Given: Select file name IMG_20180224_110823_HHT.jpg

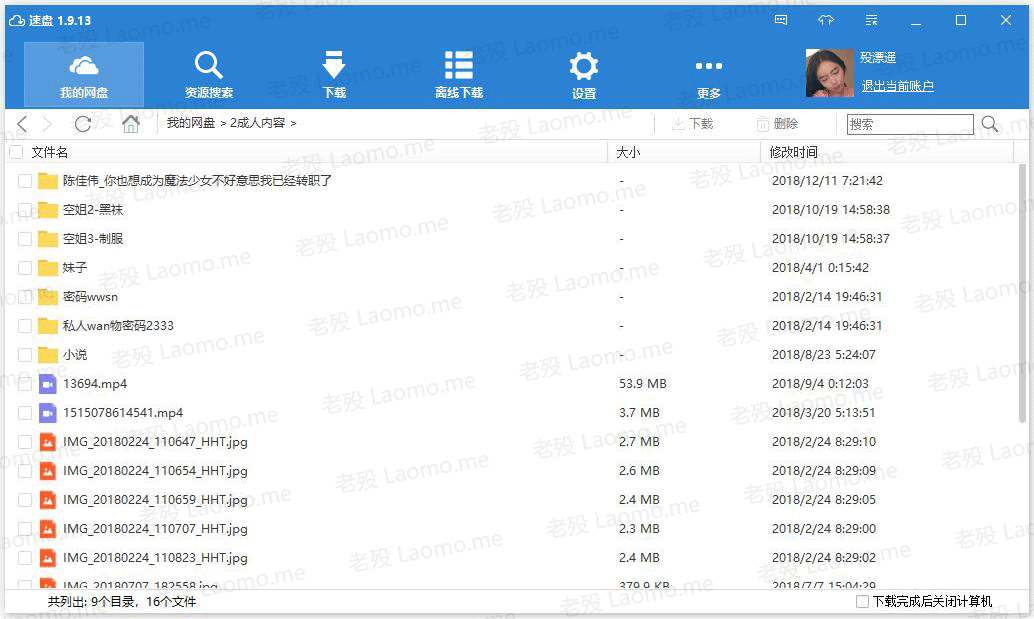Looking at the screenshot, I should [156, 558].
